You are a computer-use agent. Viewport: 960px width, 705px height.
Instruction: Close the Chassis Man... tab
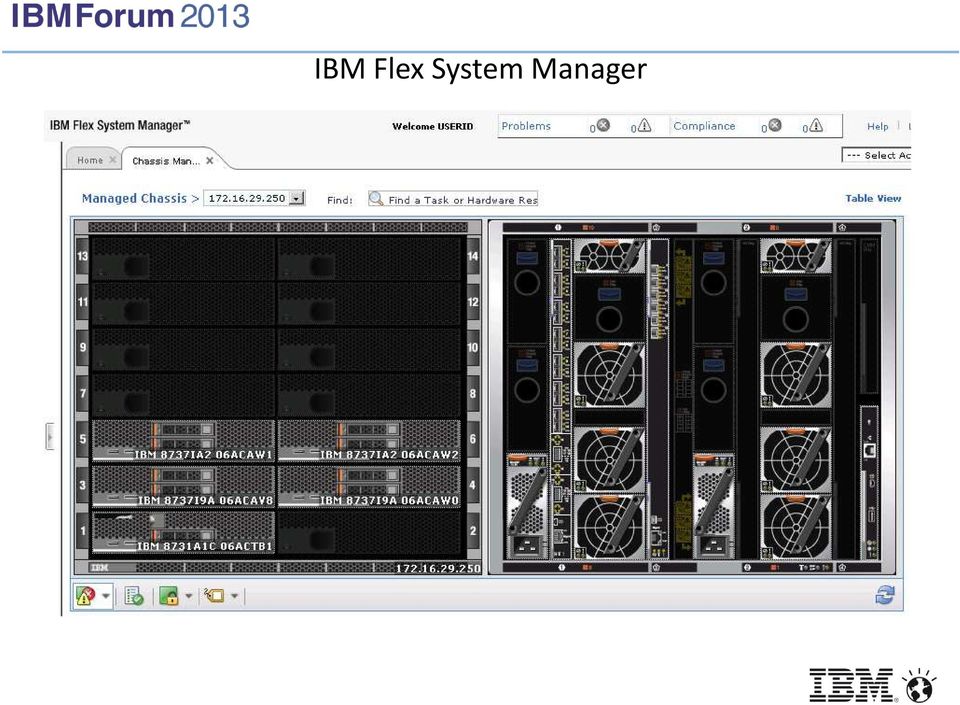coord(209,160)
